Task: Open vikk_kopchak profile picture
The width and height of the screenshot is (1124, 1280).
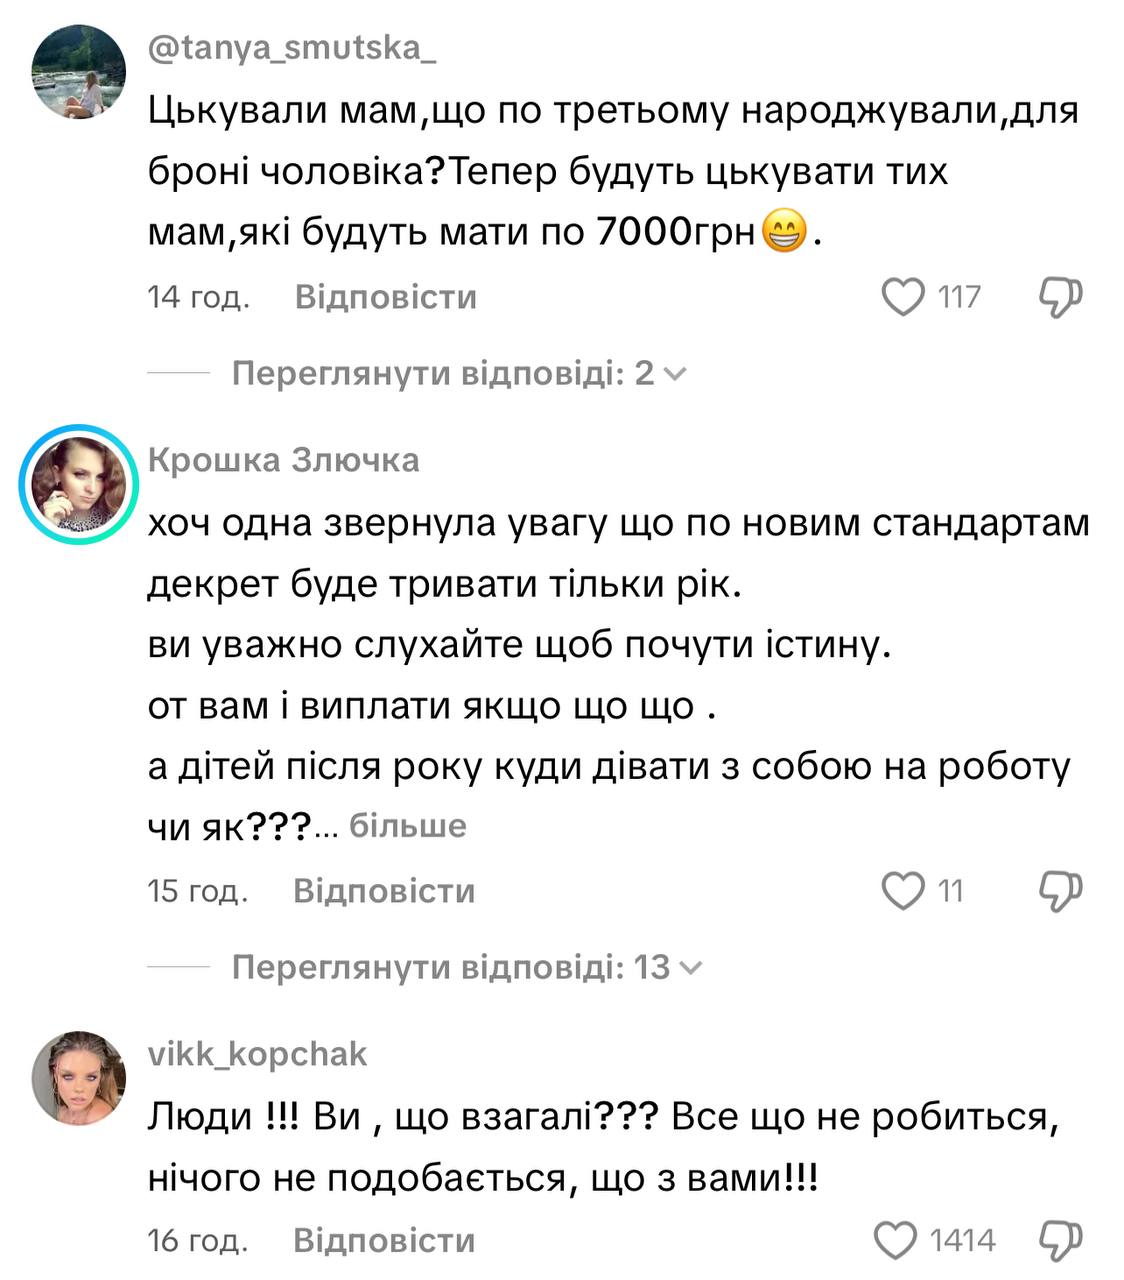Action: click(x=78, y=1078)
